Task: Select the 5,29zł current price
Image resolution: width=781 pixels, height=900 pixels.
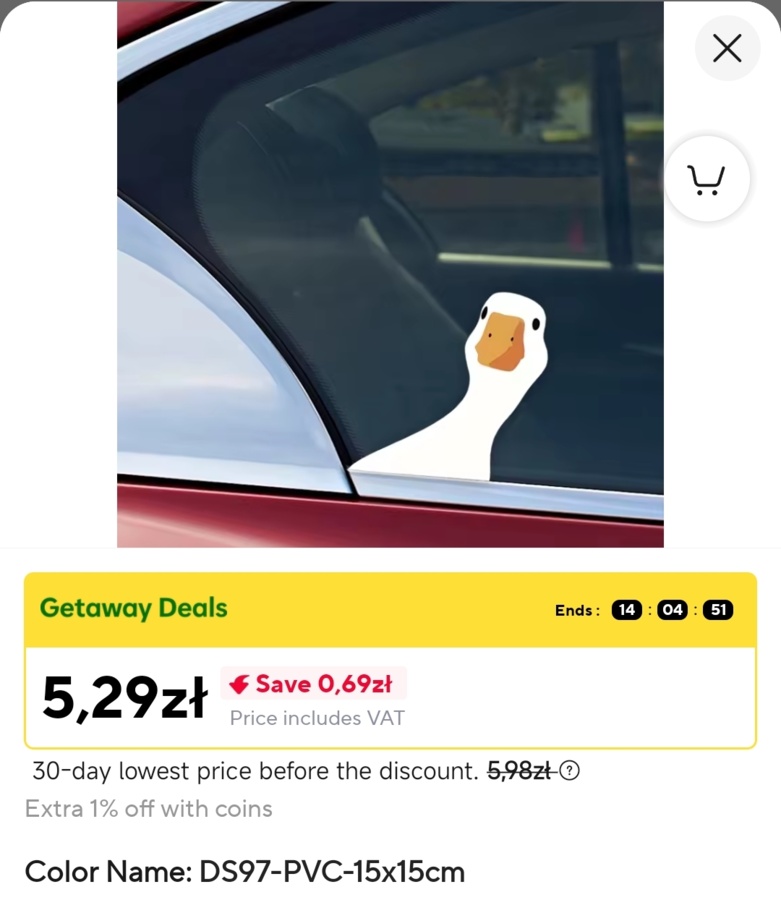Action: [x=125, y=698]
